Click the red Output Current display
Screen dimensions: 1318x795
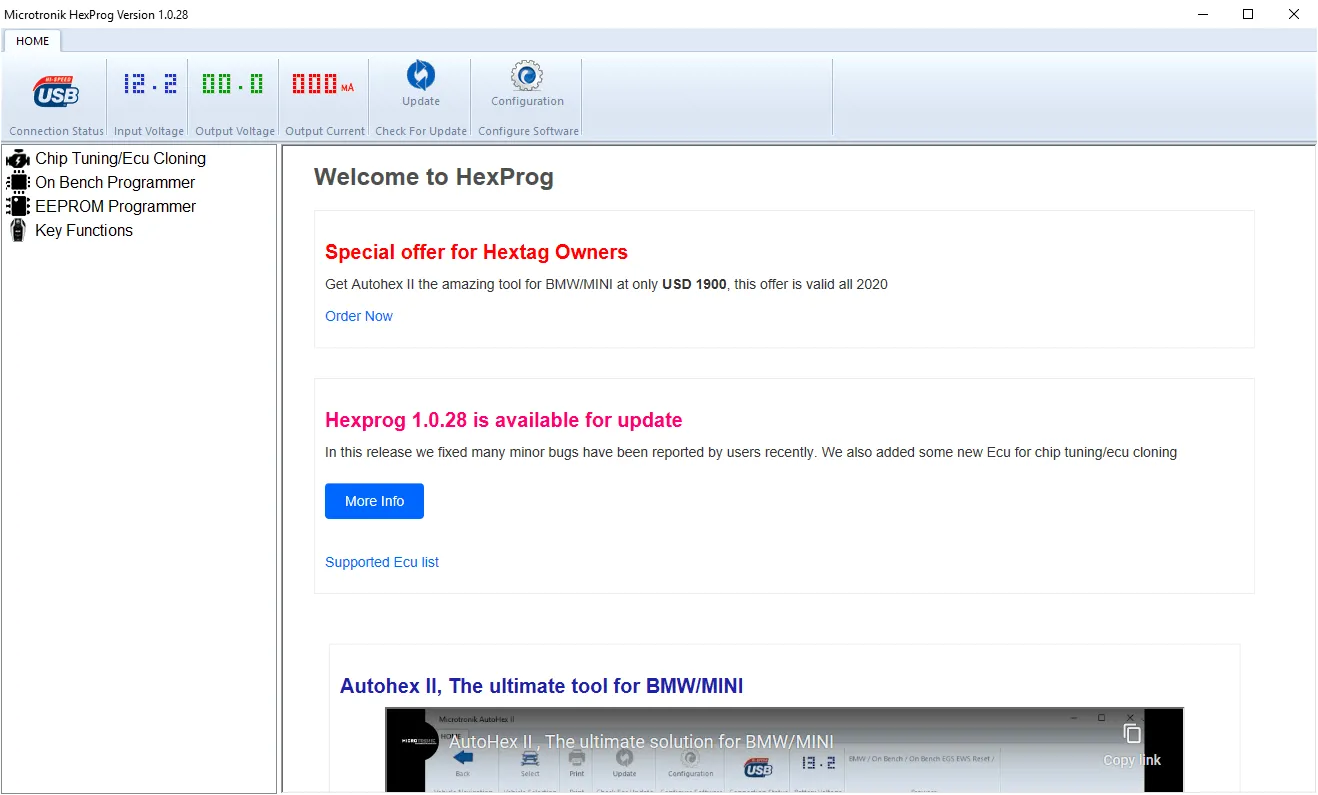coord(323,84)
